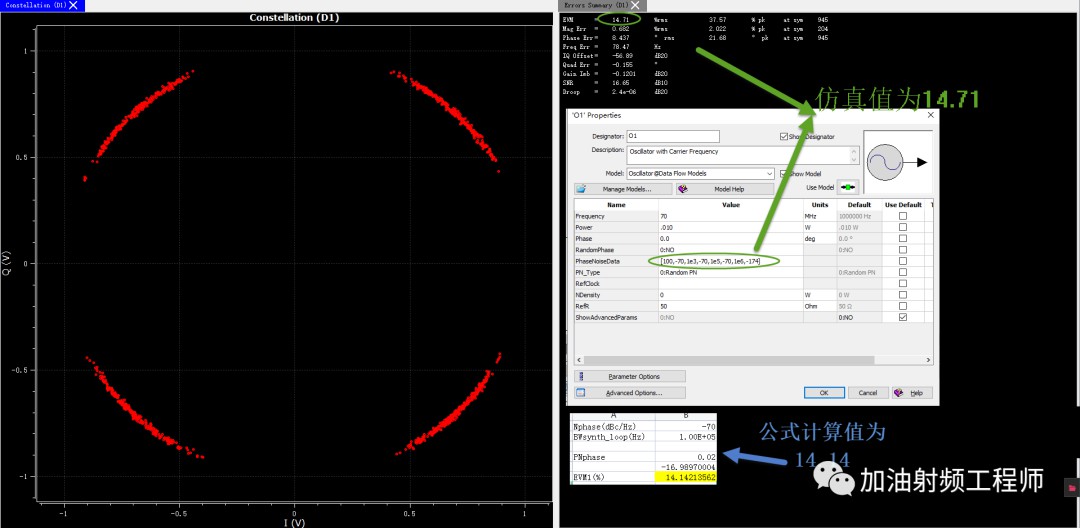Viewport: 1080px width, 528px height.
Task: Click the Name column header
Action: (616, 204)
